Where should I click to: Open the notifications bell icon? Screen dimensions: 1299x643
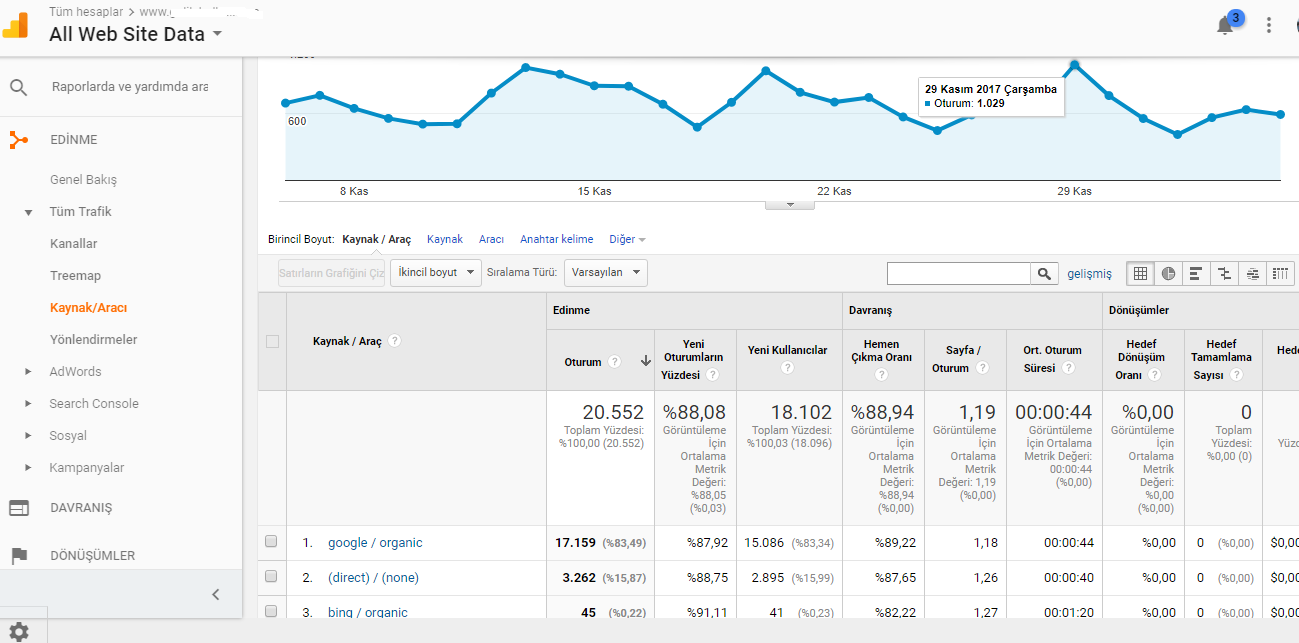[1224, 26]
